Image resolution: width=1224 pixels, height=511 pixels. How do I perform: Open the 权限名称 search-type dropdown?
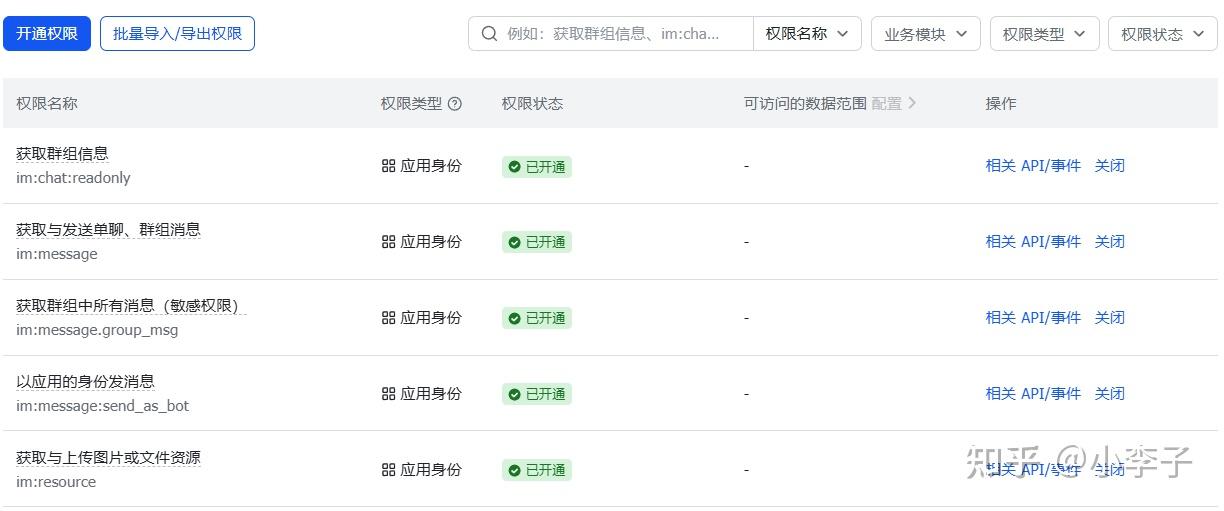tap(807, 34)
